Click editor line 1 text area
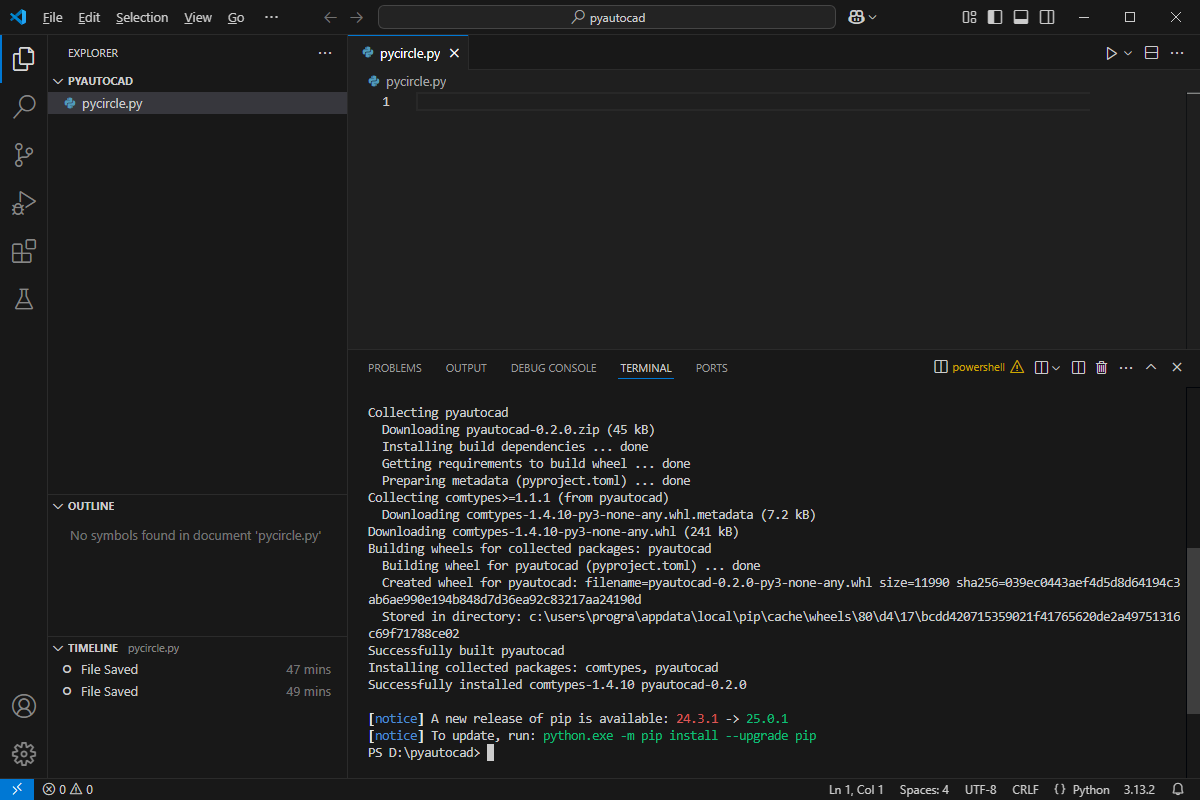This screenshot has width=1200, height=800. point(753,102)
